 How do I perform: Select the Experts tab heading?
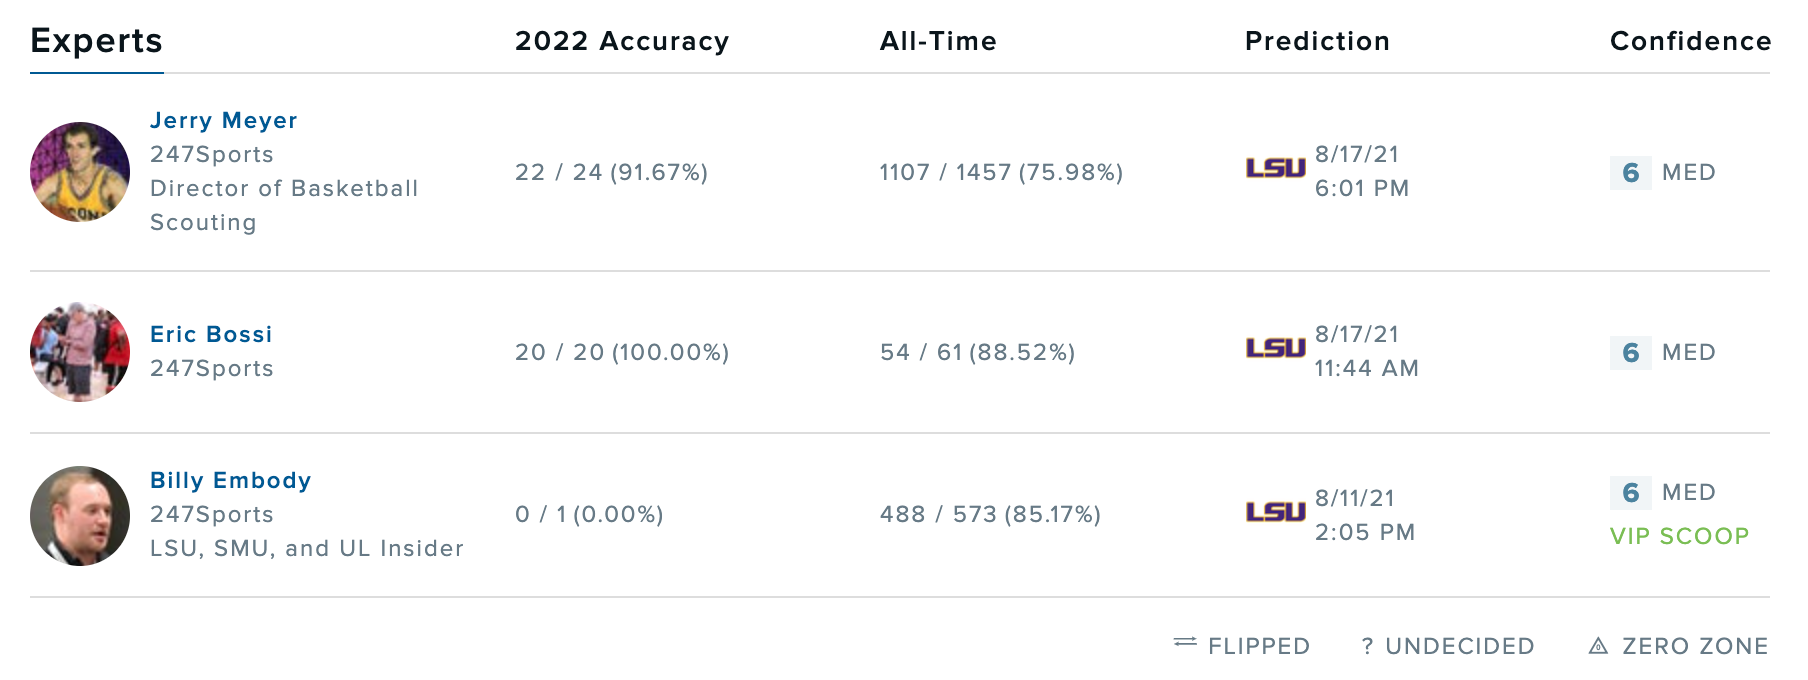pos(96,41)
